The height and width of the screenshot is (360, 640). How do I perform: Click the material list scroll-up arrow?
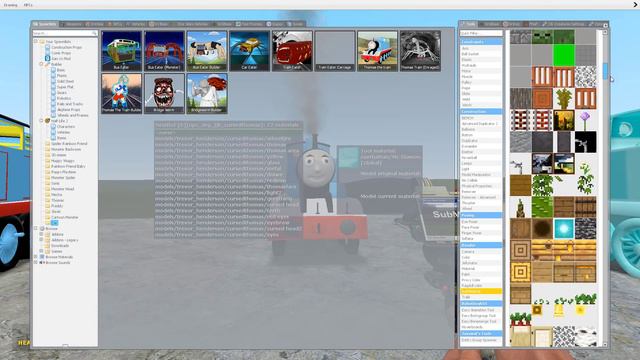click(605, 32)
